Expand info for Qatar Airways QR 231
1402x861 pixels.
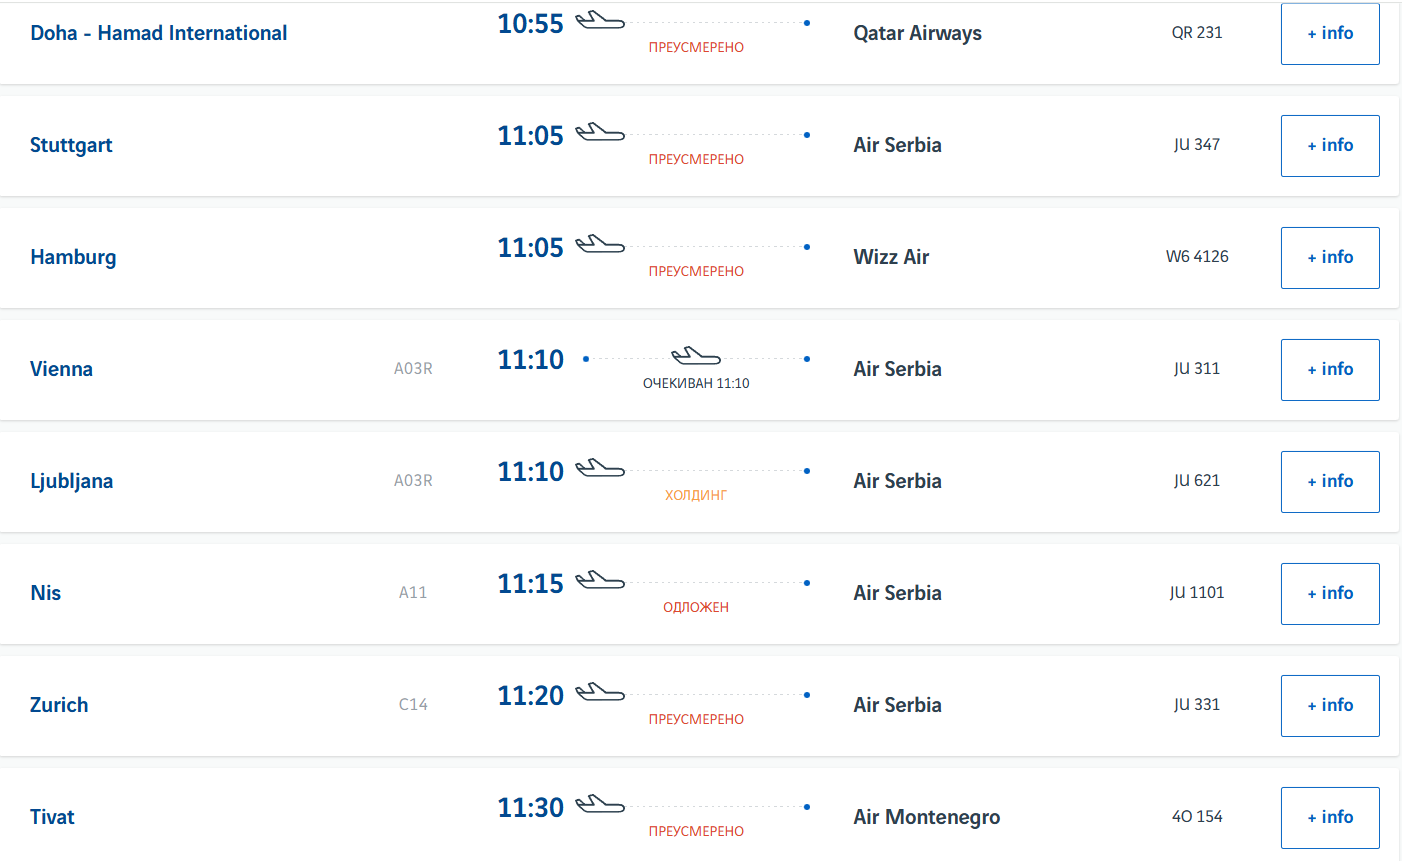pyautogui.click(x=1330, y=34)
